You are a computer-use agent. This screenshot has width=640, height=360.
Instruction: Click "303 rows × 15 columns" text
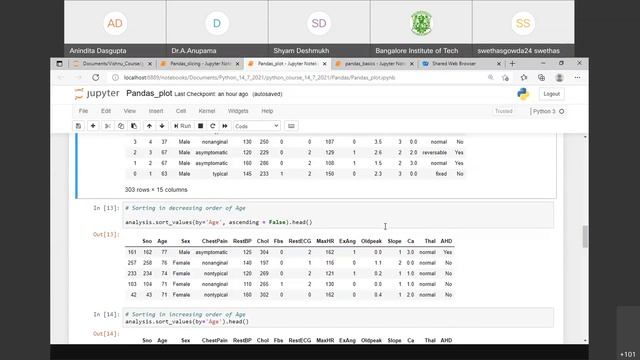pyautogui.click(x=156, y=190)
